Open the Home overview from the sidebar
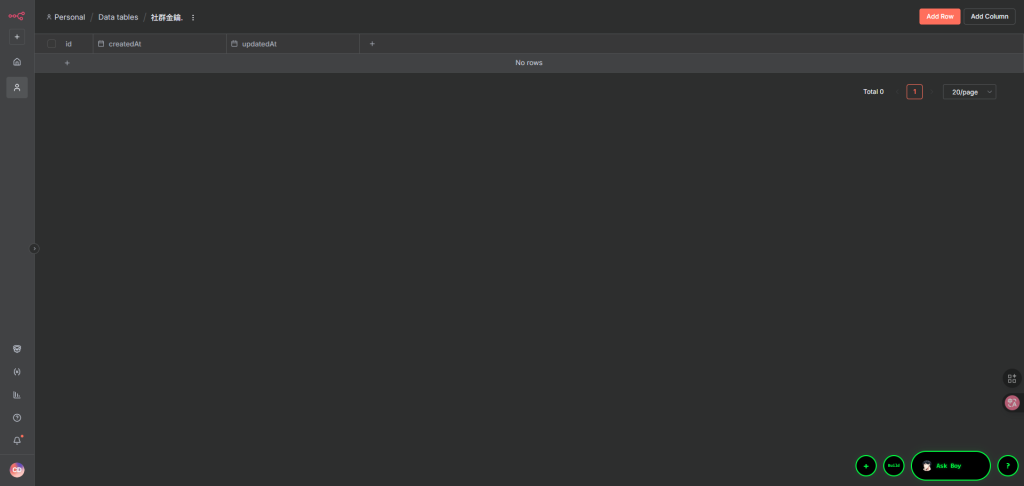This screenshot has height=486, width=1024. tap(17, 62)
